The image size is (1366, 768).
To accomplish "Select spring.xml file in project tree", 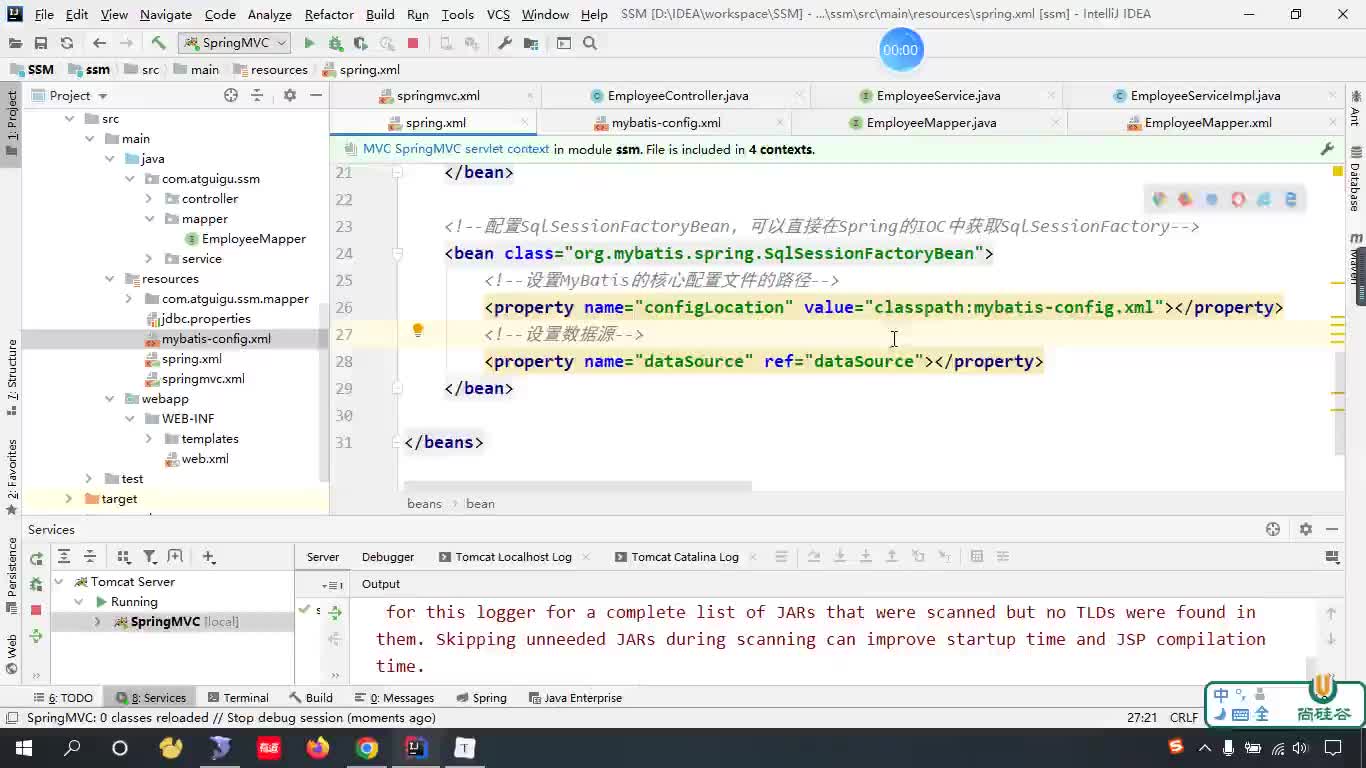I will tap(191, 359).
